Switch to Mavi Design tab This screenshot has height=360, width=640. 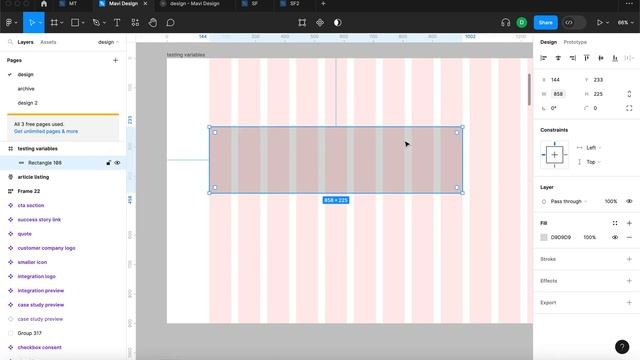123,4
